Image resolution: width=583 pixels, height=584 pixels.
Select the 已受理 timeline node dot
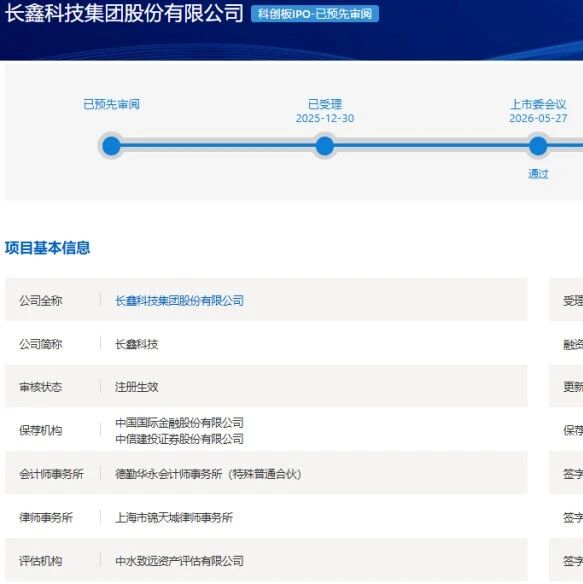point(324,146)
